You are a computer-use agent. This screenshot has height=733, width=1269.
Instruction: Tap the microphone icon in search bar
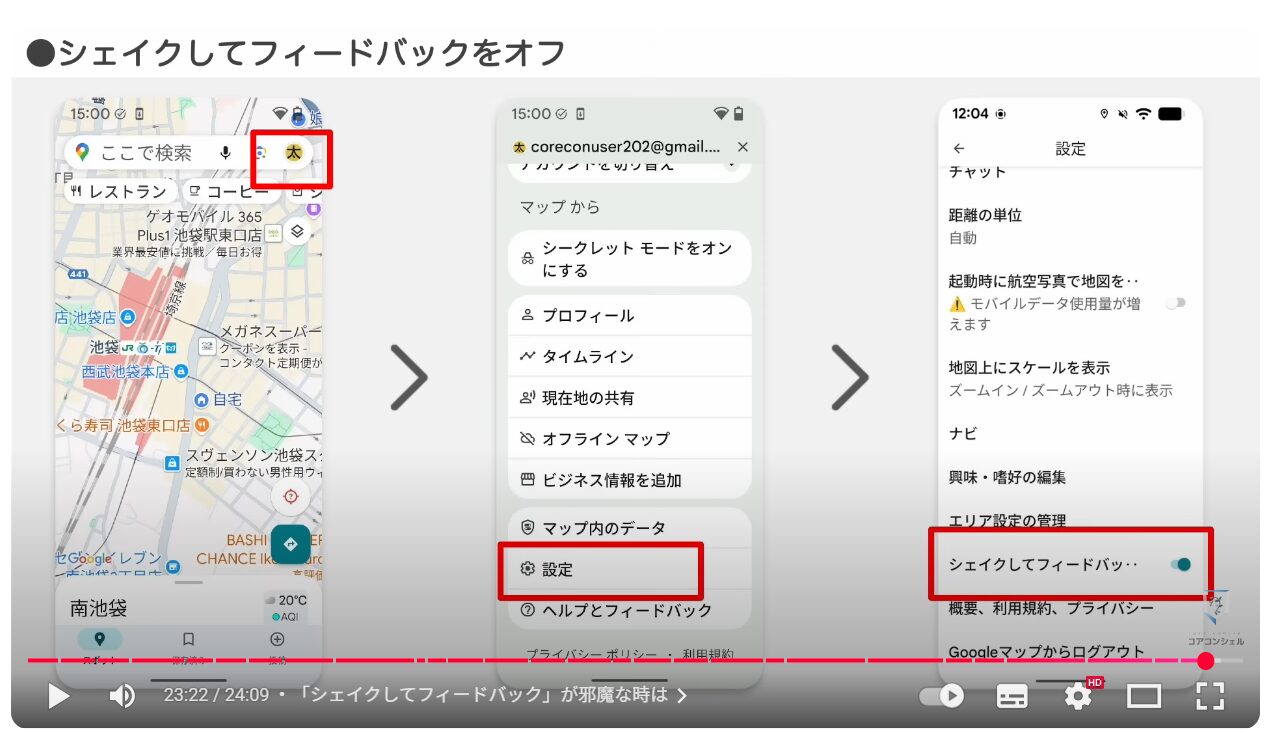[227, 153]
